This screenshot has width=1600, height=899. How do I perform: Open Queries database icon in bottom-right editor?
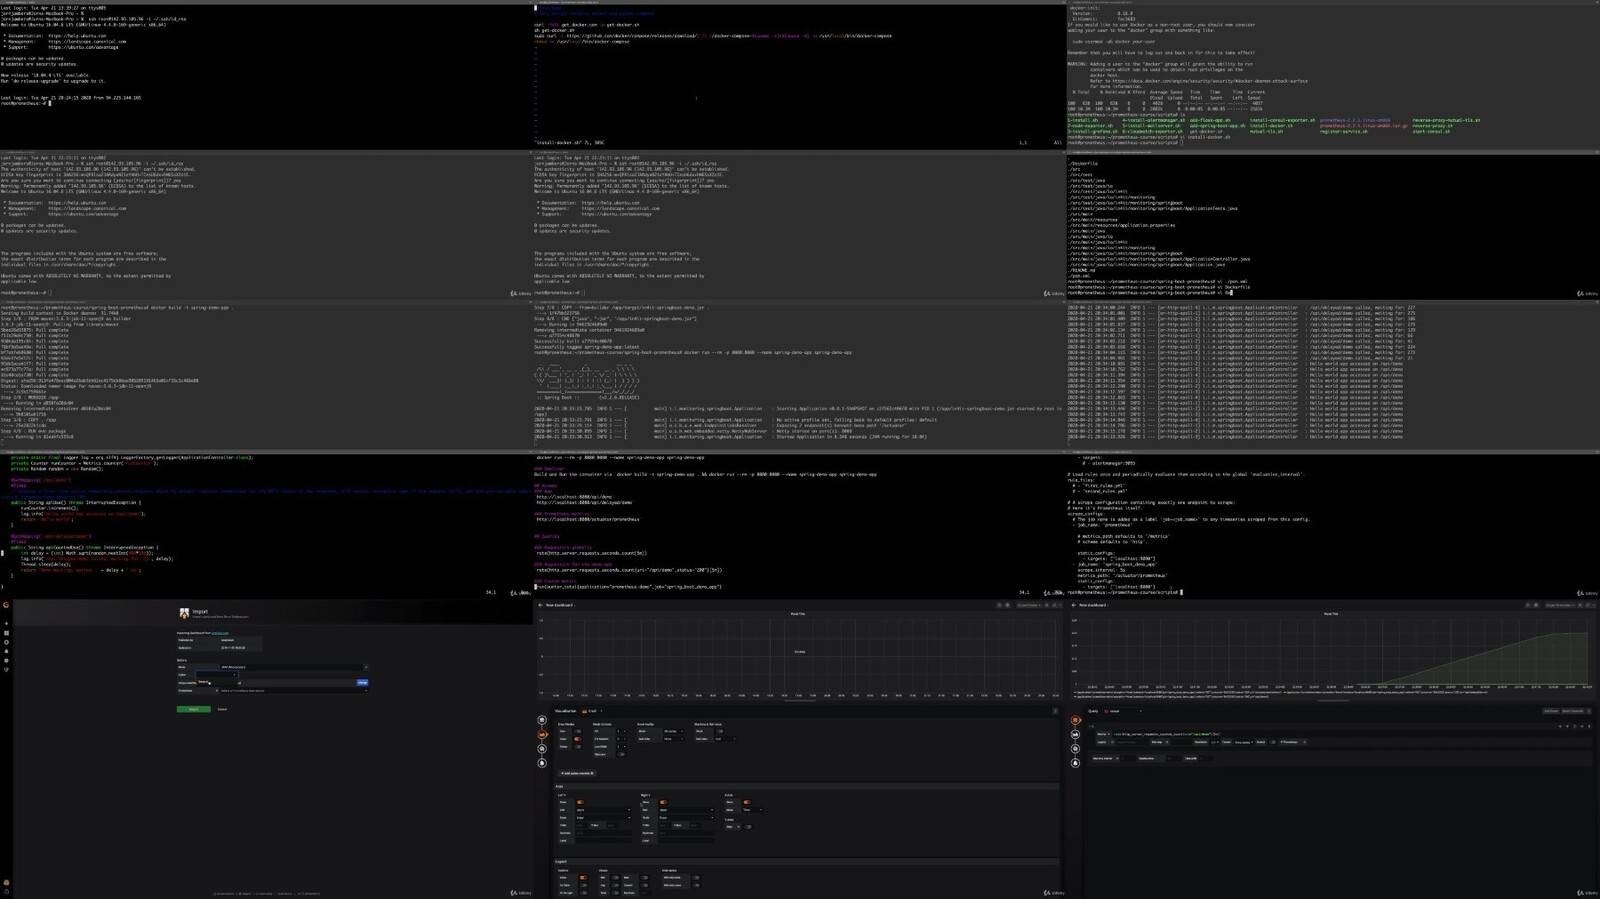[1075, 720]
